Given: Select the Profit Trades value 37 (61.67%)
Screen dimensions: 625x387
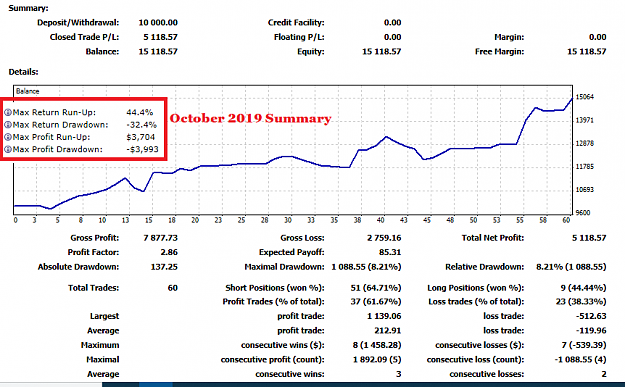Looking at the screenshot, I should [x=376, y=302].
